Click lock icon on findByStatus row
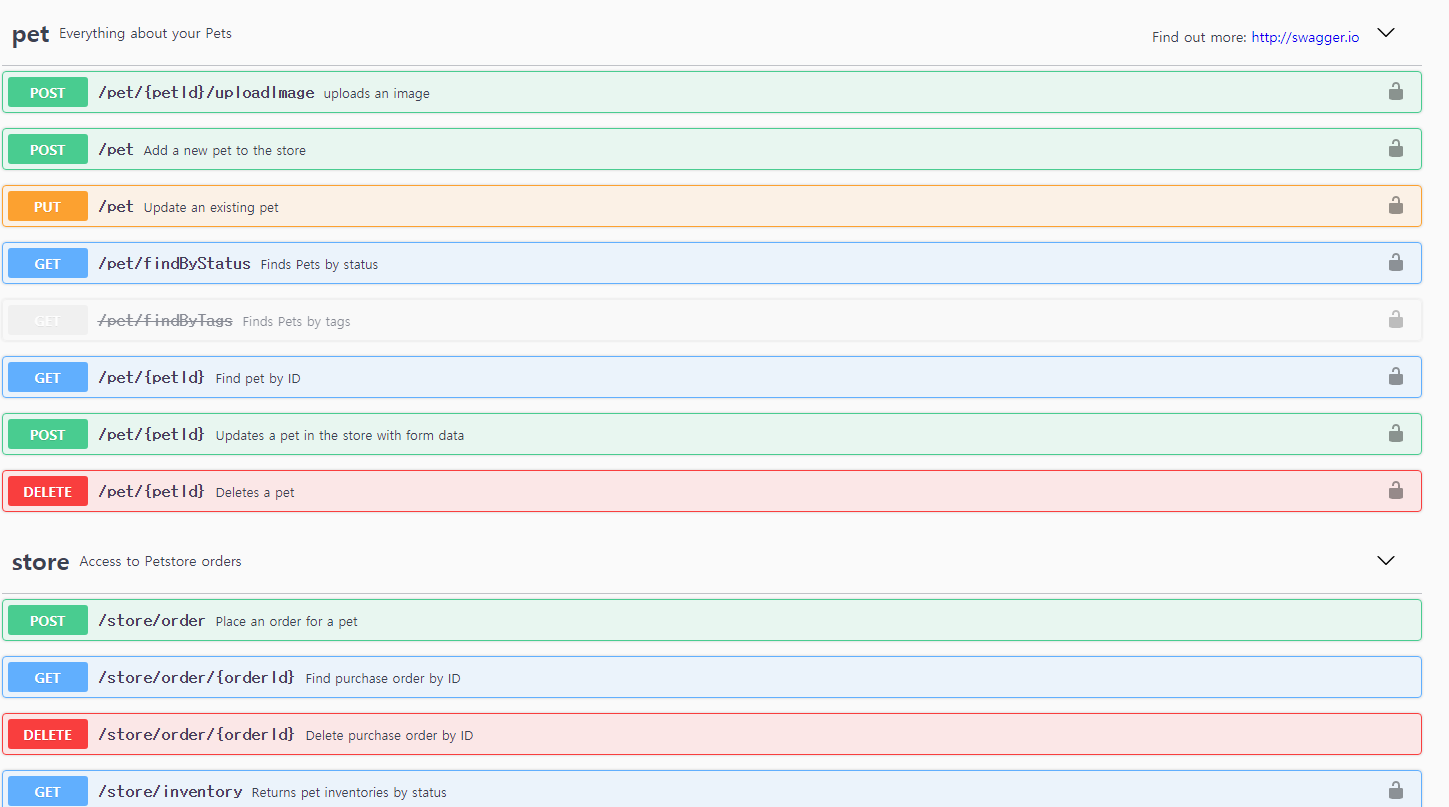 click(x=1395, y=263)
